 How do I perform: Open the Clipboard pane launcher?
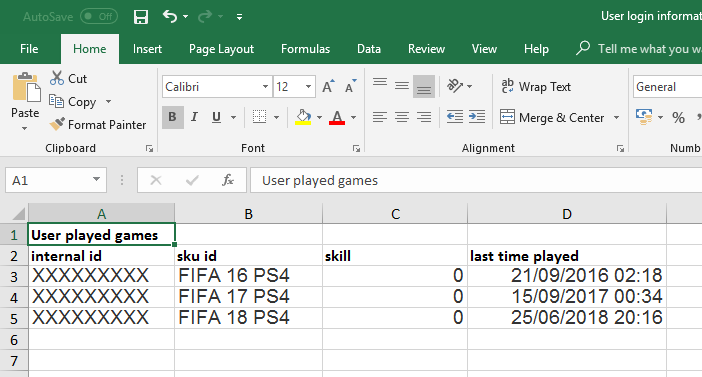[150, 149]
